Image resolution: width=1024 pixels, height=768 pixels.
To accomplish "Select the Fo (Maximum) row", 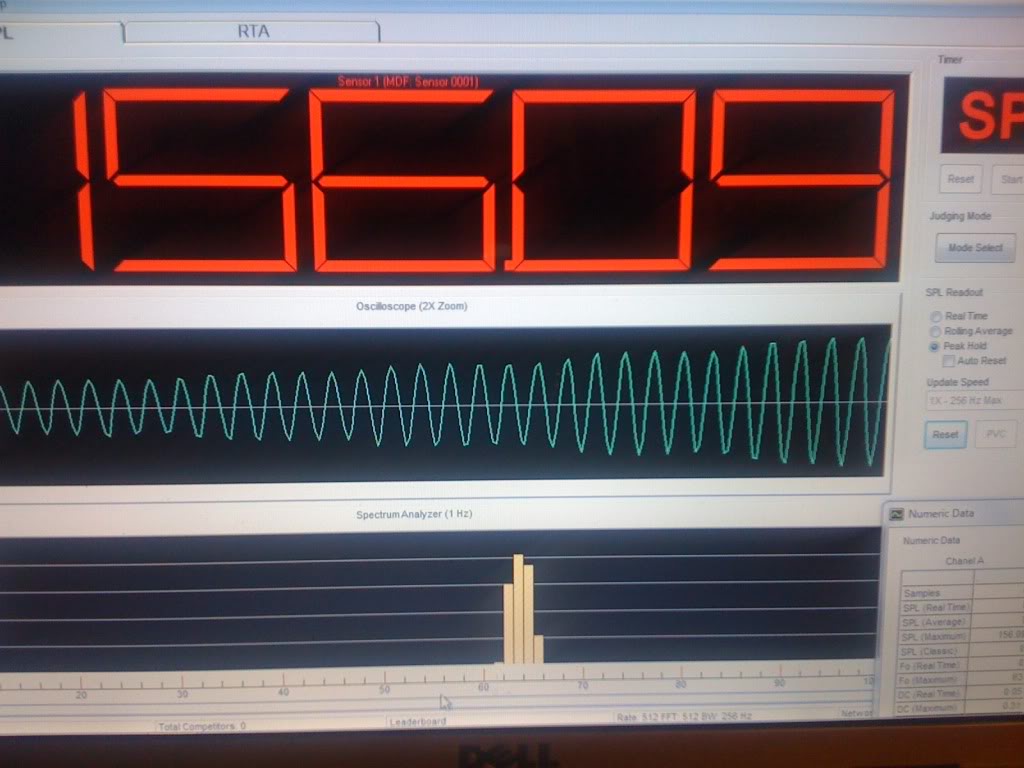I will click(961, 680).
